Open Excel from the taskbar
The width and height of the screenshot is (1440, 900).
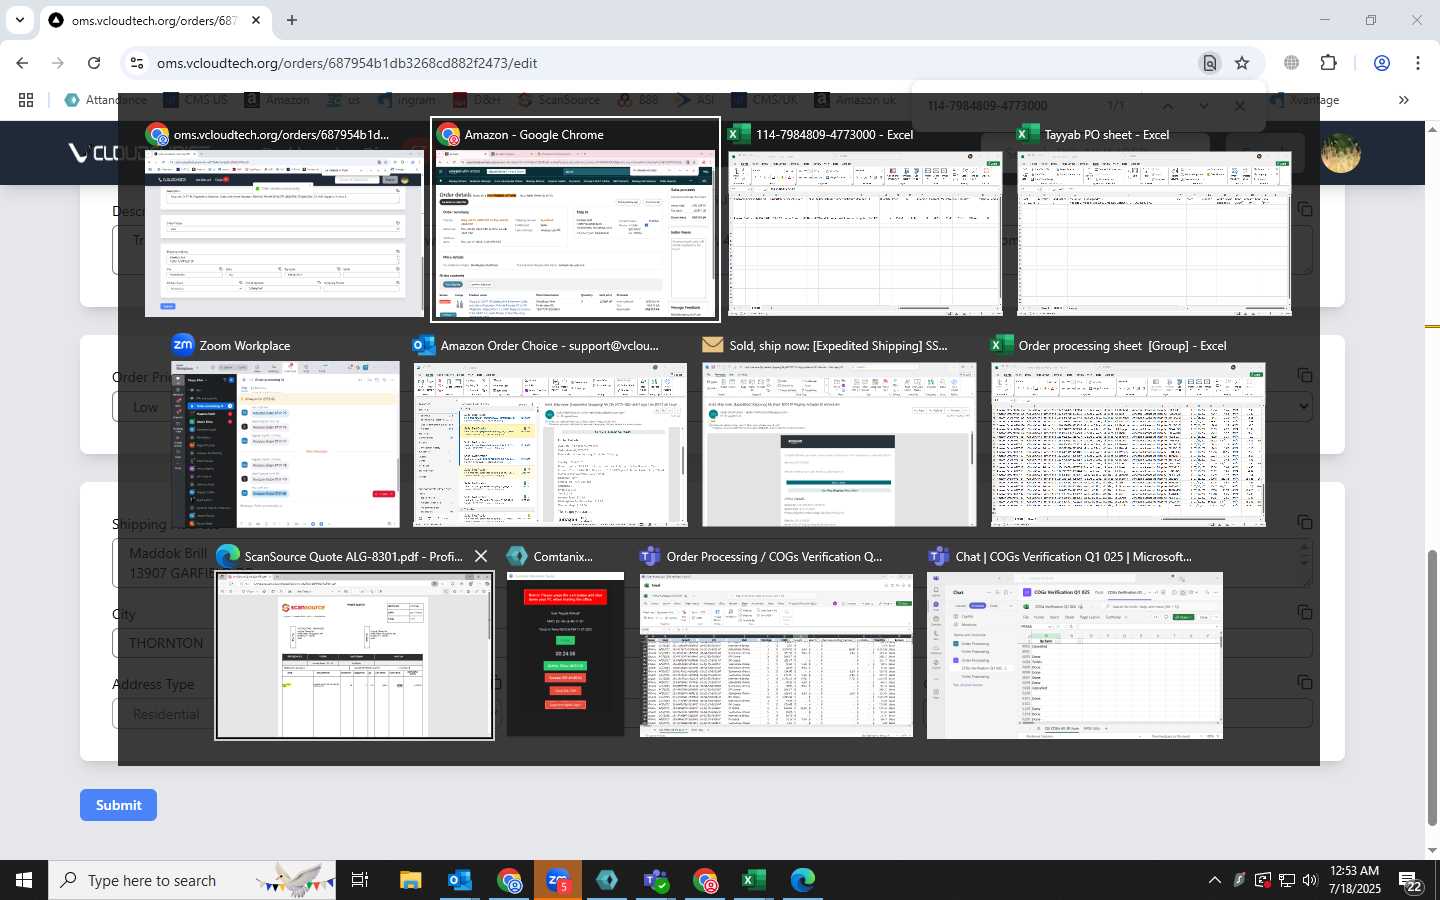[754, 880]
